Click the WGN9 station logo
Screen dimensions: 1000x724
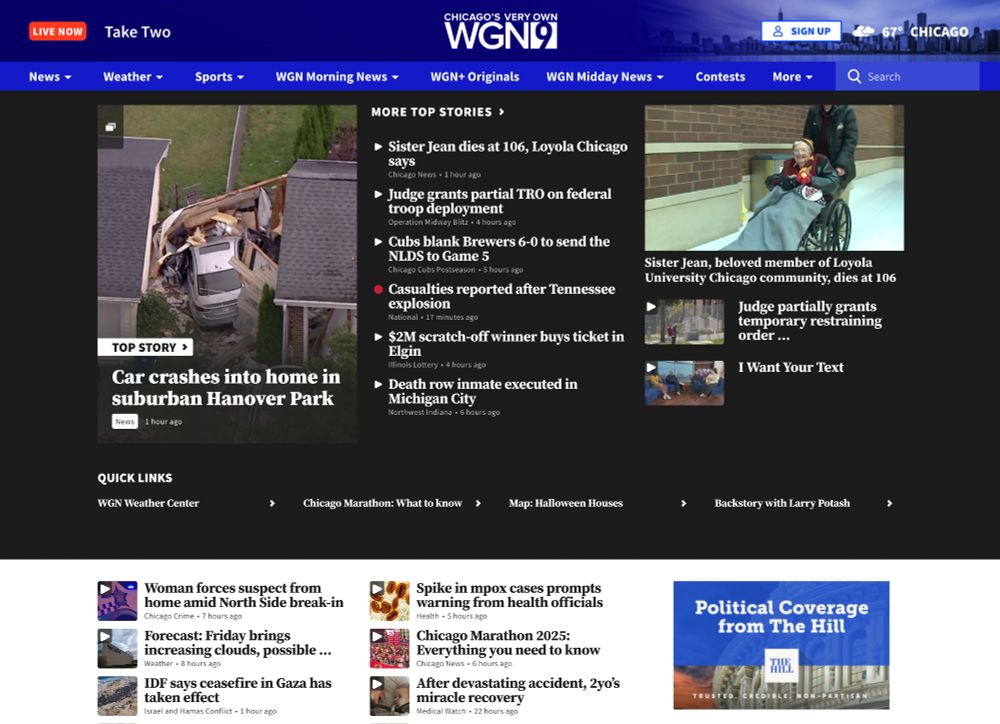click(x=500, y=31)
